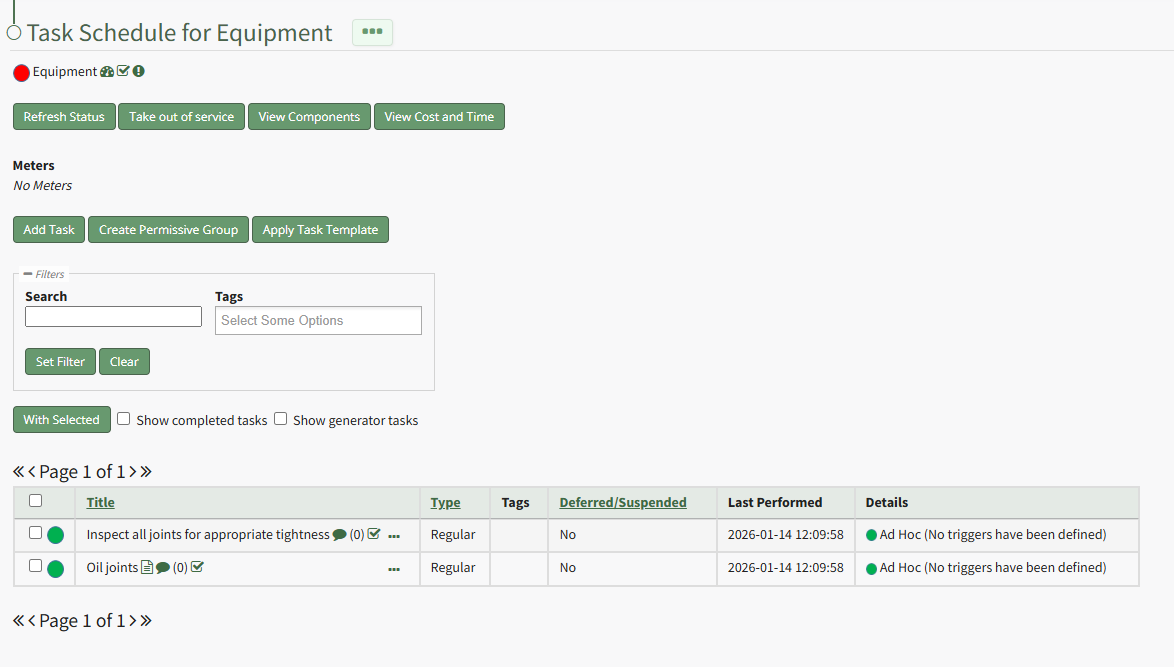
Task: Collapse the Filters section
Action: pyautogui.click(x=28, y=273)
